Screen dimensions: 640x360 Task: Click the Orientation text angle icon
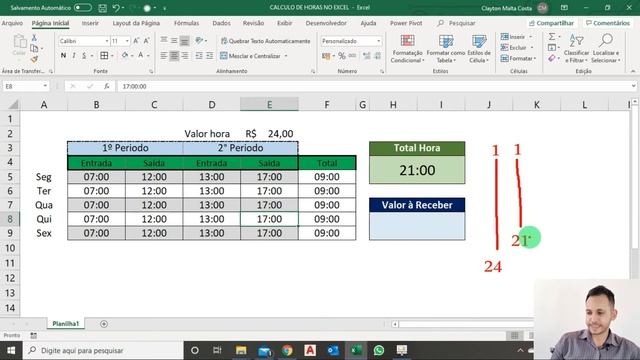click(x=199, y=40)
